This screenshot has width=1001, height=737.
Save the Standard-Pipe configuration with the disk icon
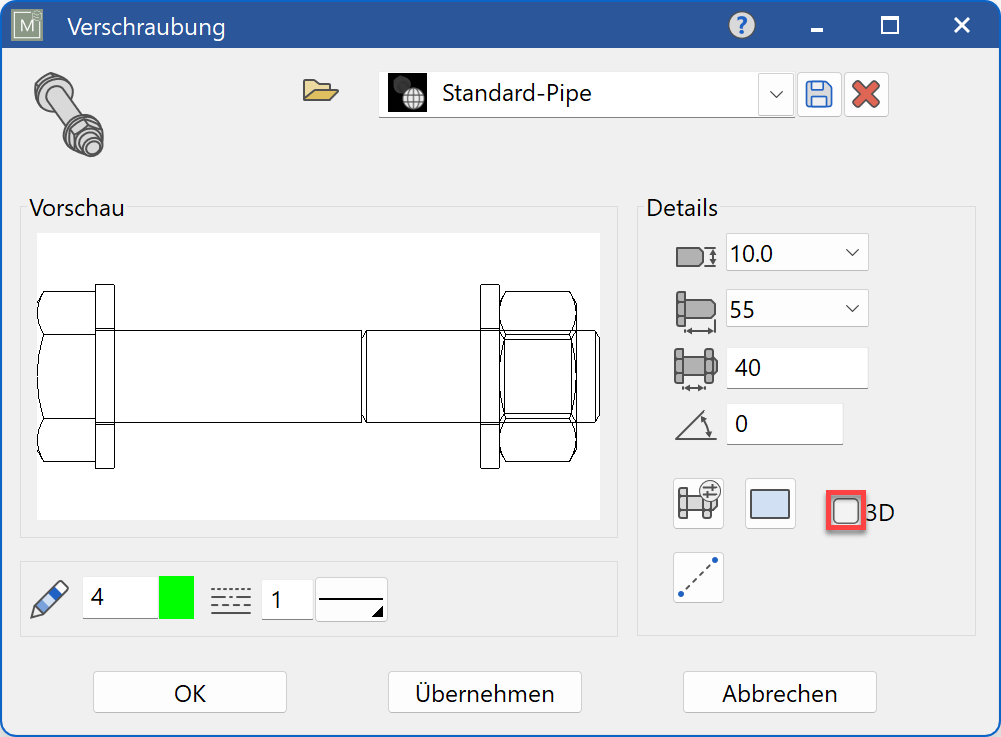tap(819, 93)
